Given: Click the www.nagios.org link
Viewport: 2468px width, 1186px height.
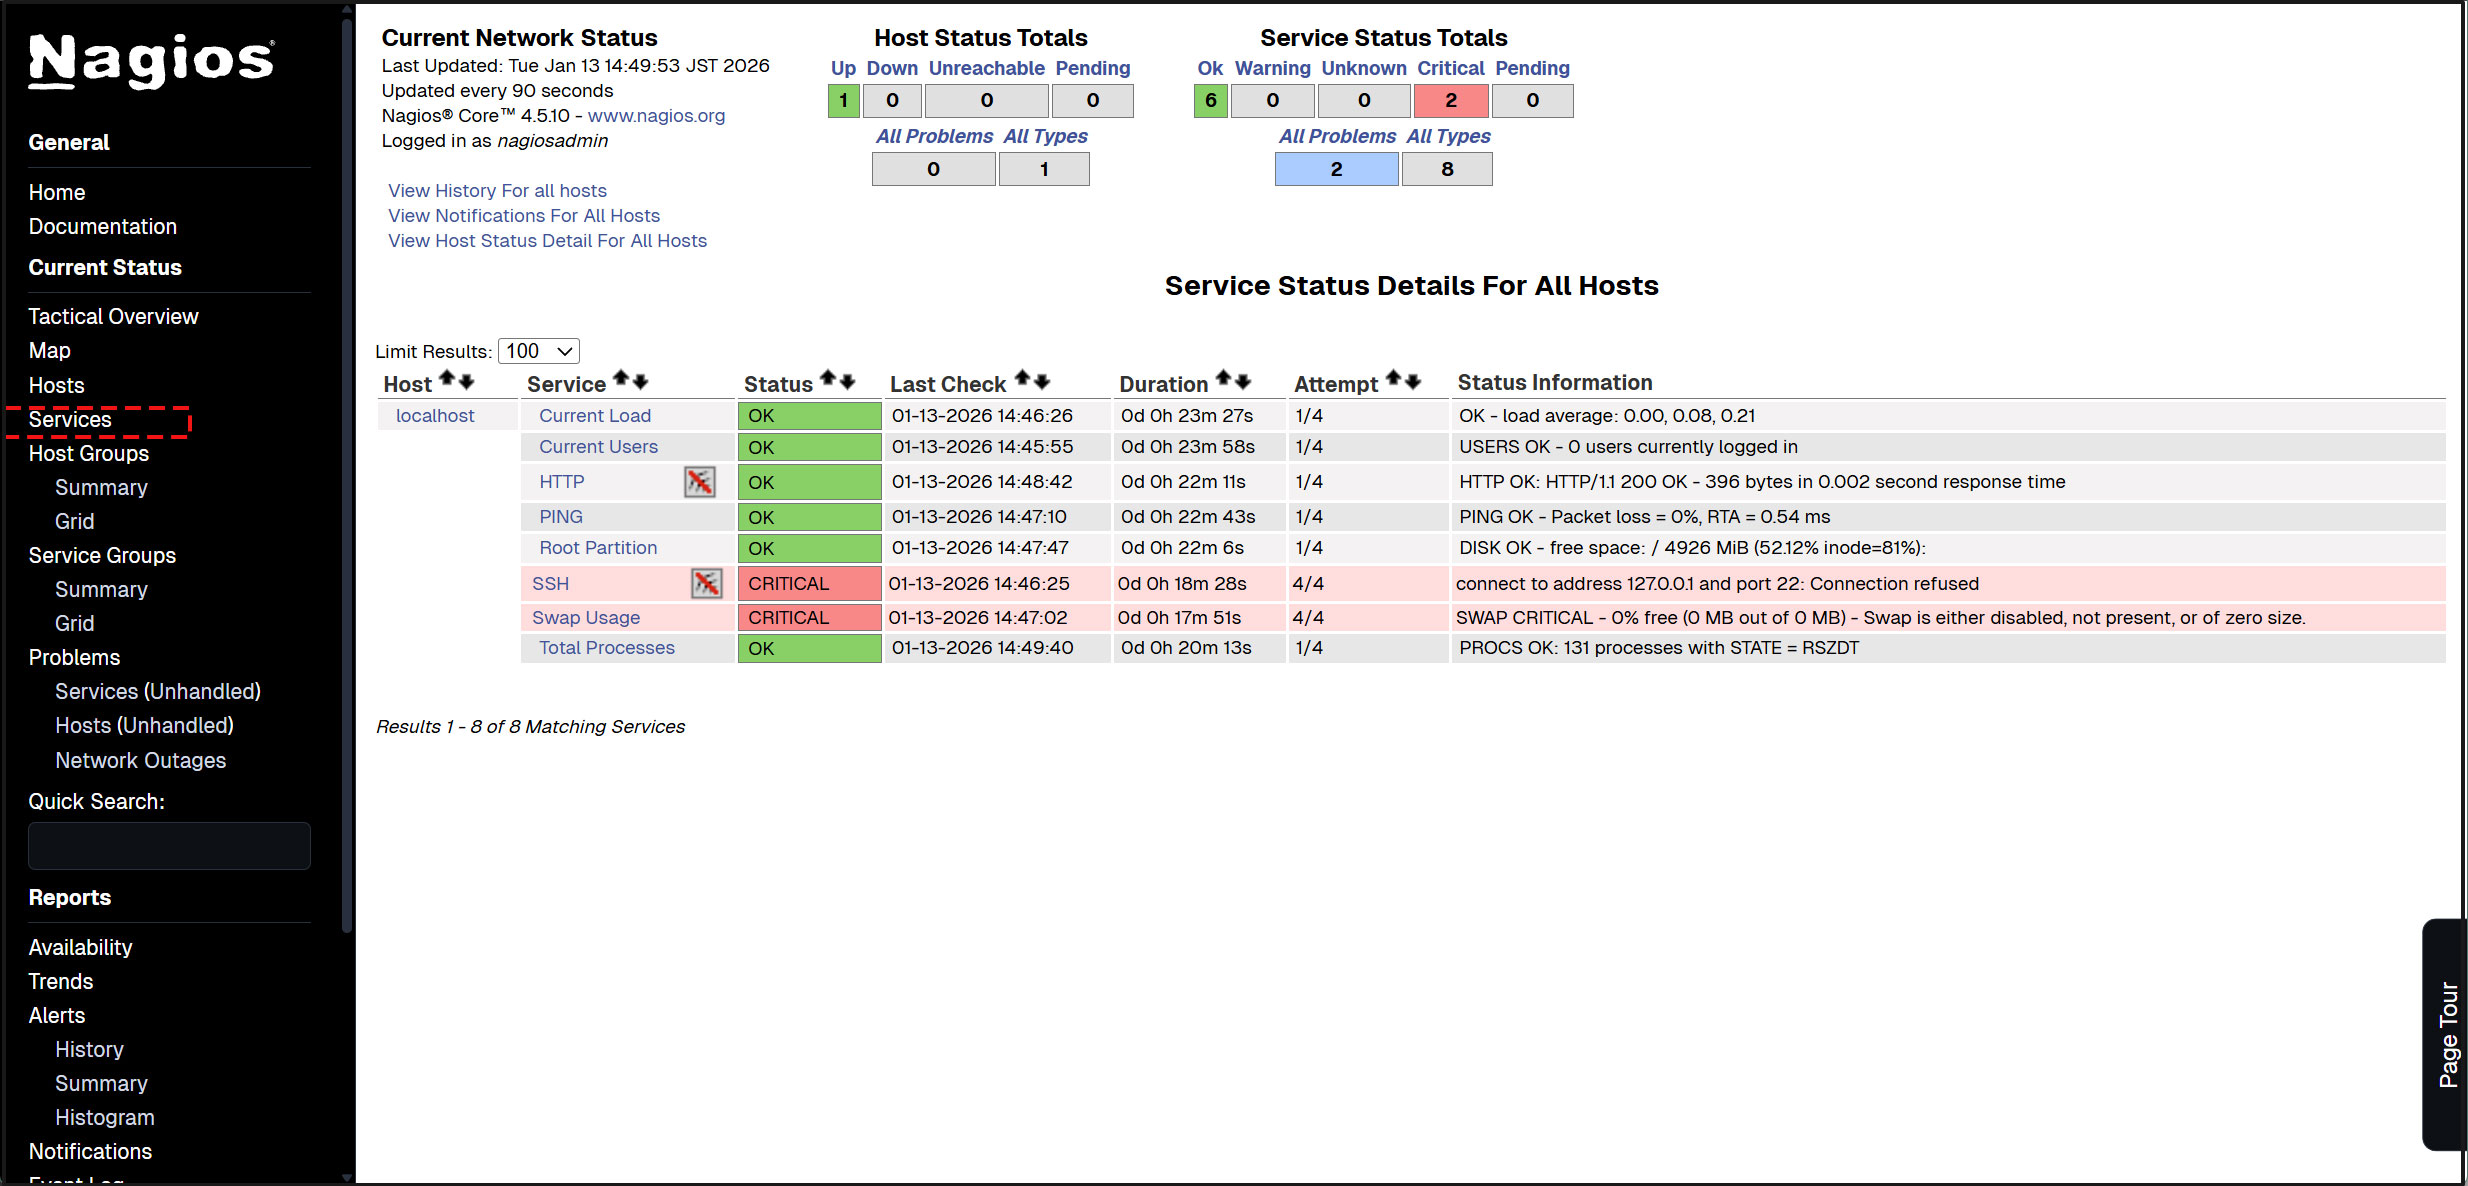Looking at the screenshot, I should (656, 115).
